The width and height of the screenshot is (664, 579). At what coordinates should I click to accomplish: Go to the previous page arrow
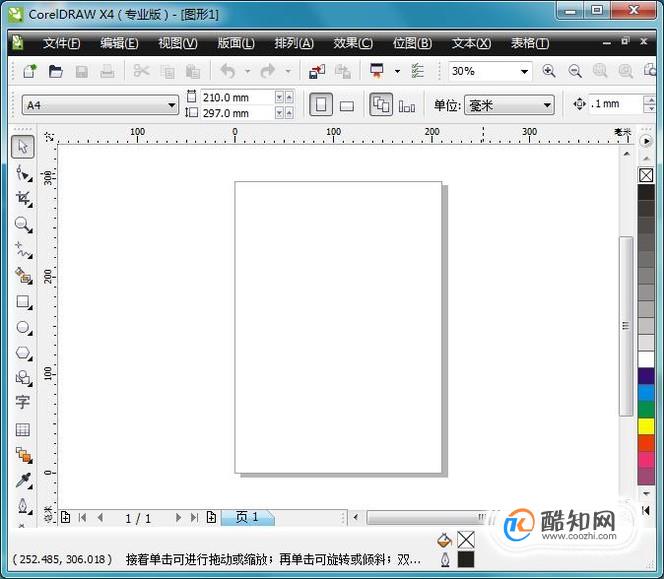click(x=100, y=517)
